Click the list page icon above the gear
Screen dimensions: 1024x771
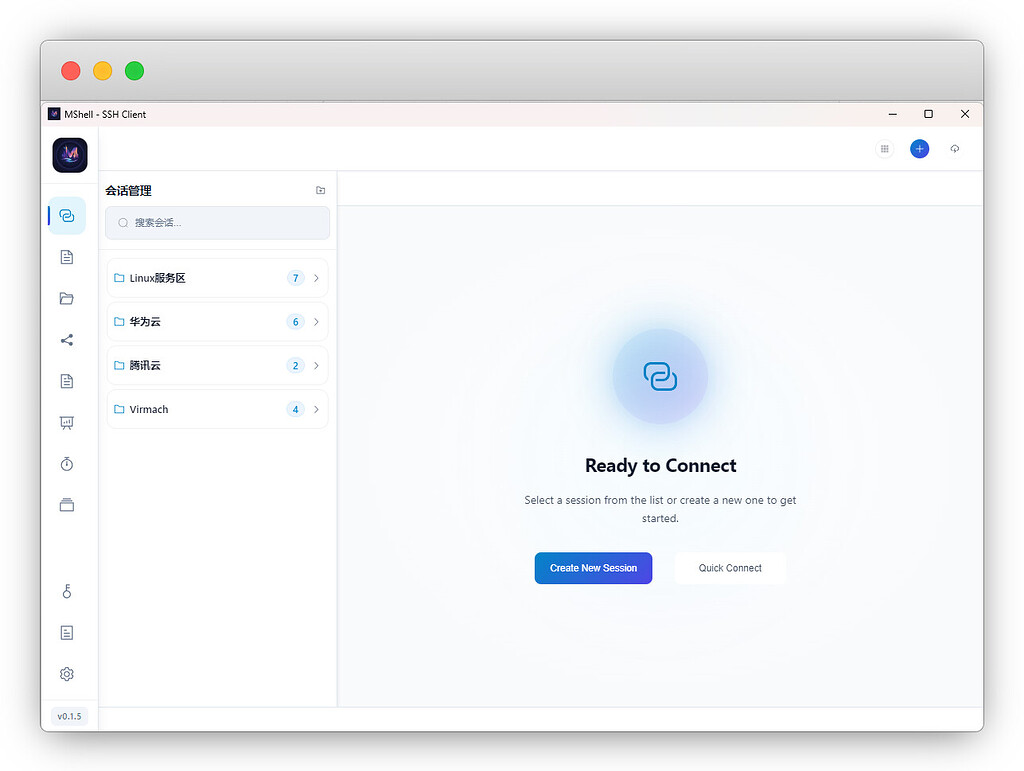coord(67,633)
